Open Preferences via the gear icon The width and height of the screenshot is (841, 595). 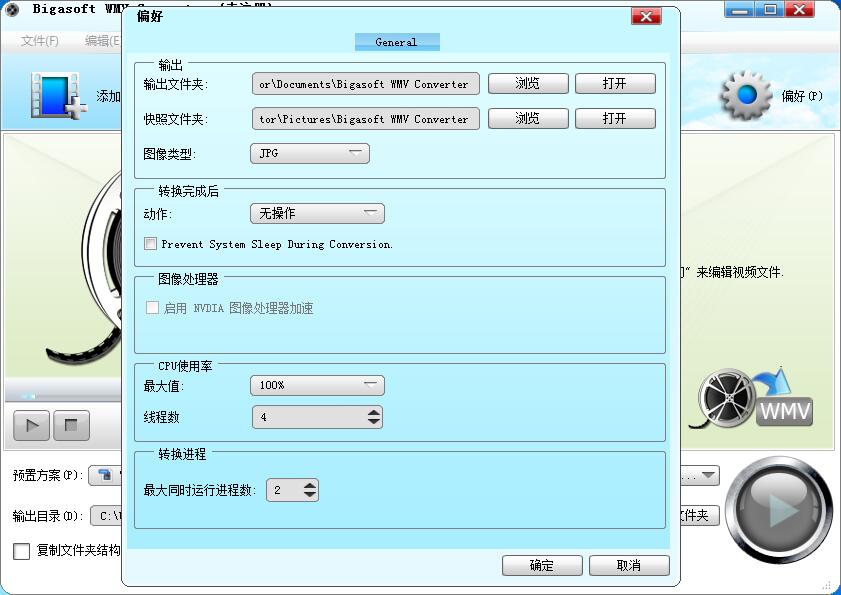click(x=747, y=95)
